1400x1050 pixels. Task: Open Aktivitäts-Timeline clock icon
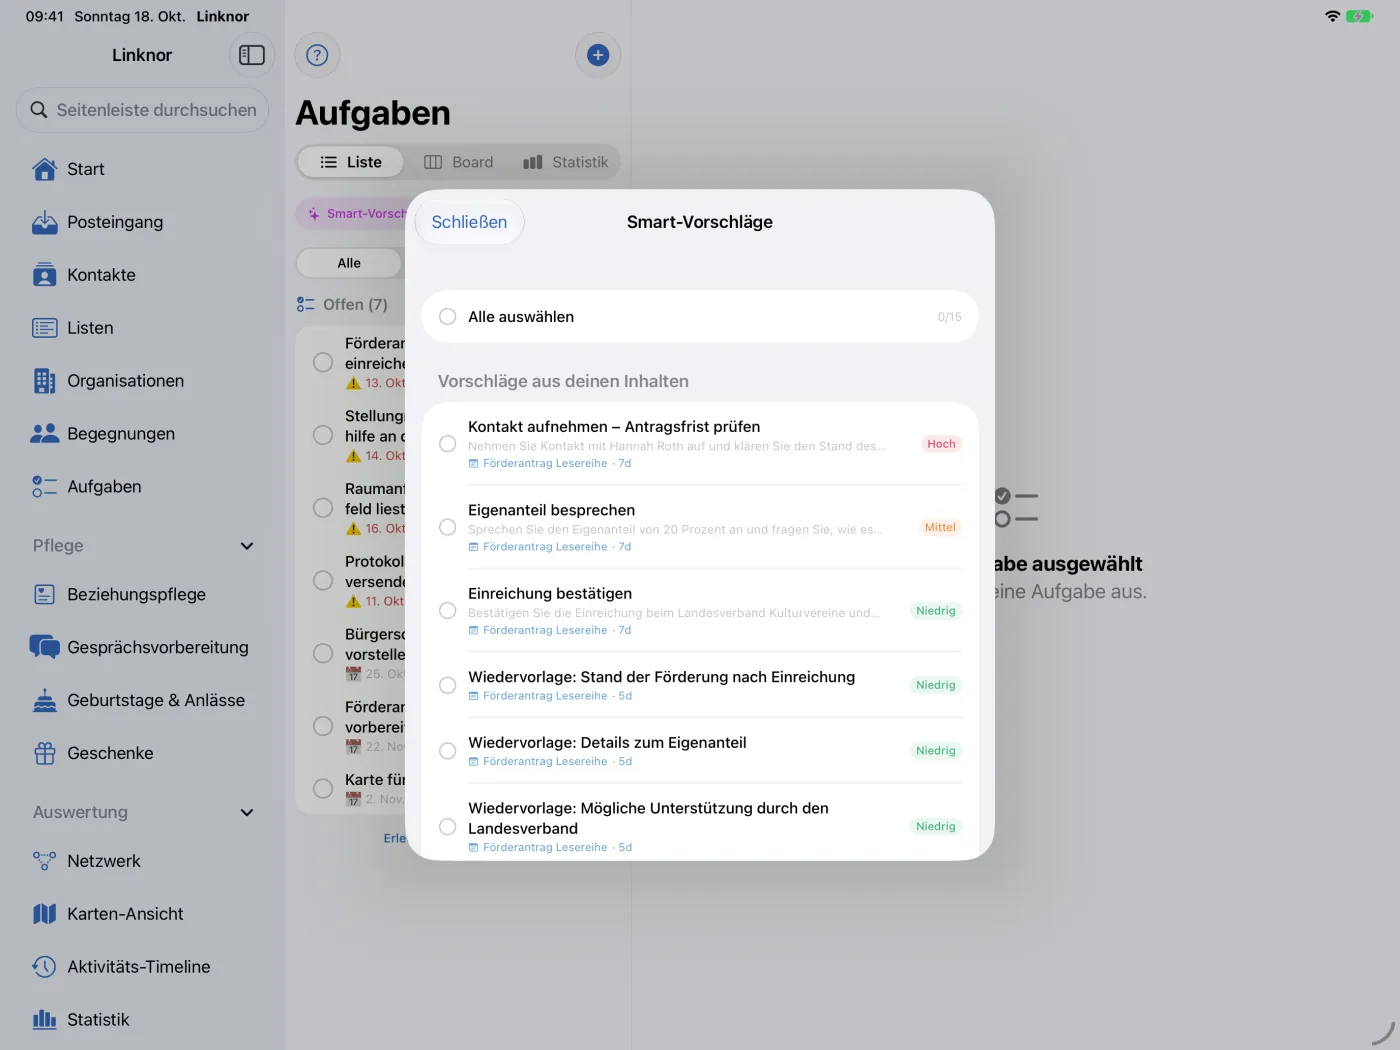coord(45,967)
